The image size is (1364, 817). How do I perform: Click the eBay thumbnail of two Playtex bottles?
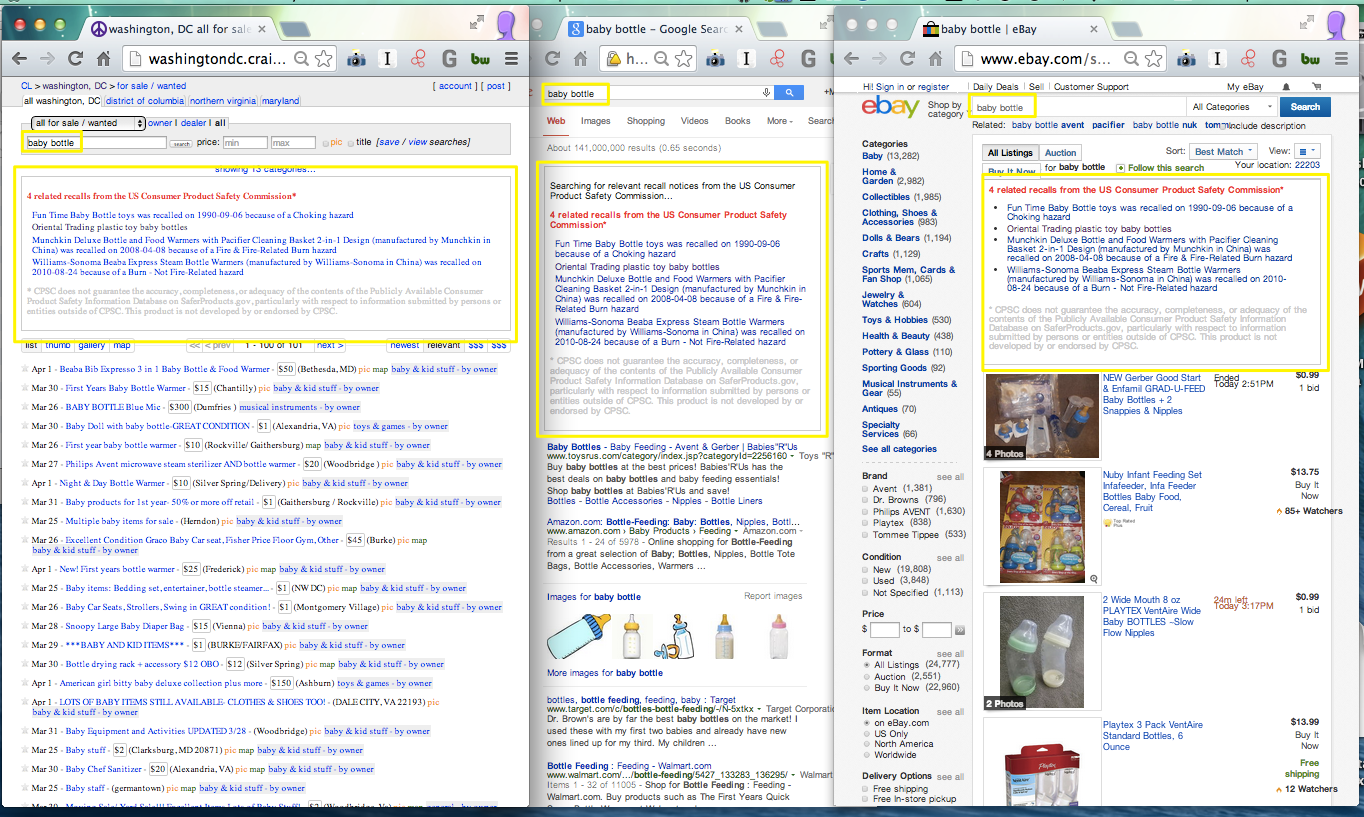click(1040, 651)
